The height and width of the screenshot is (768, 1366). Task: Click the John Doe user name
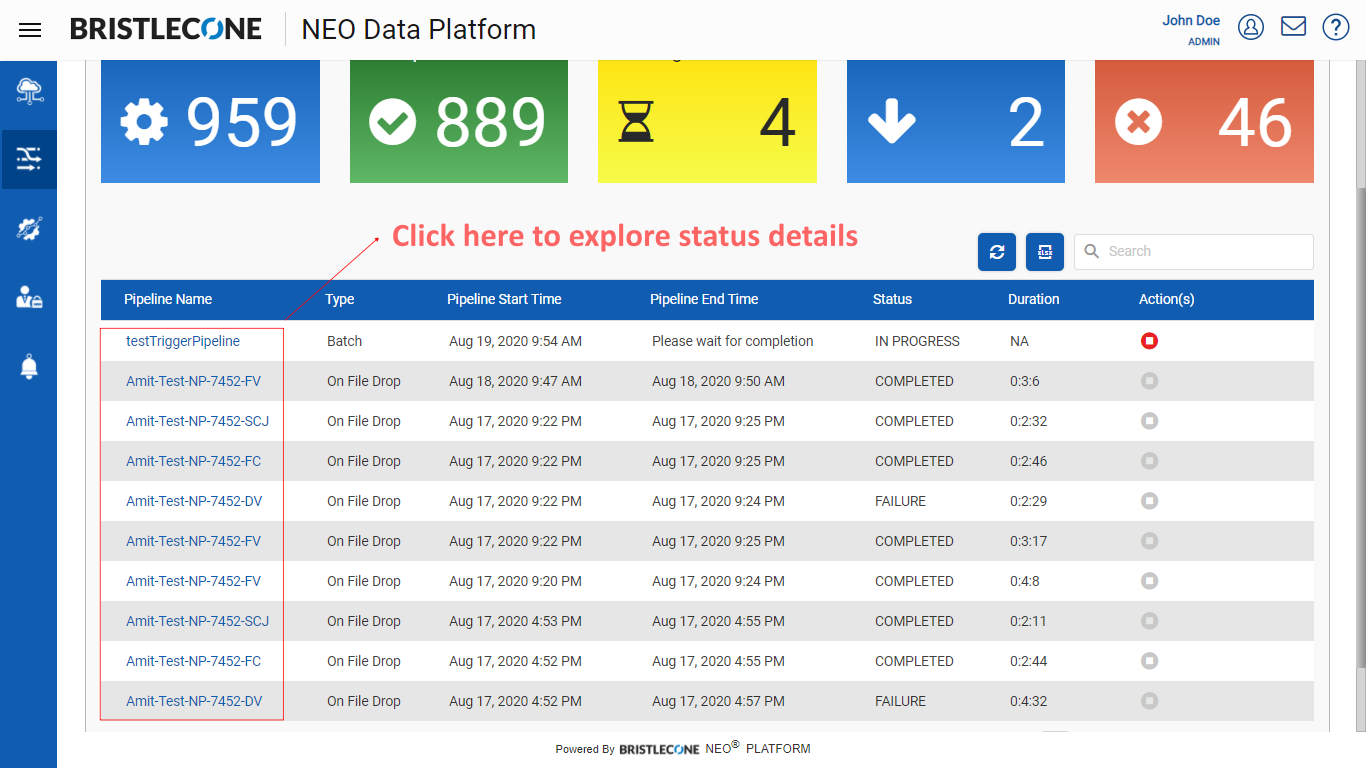point(1191,20)
